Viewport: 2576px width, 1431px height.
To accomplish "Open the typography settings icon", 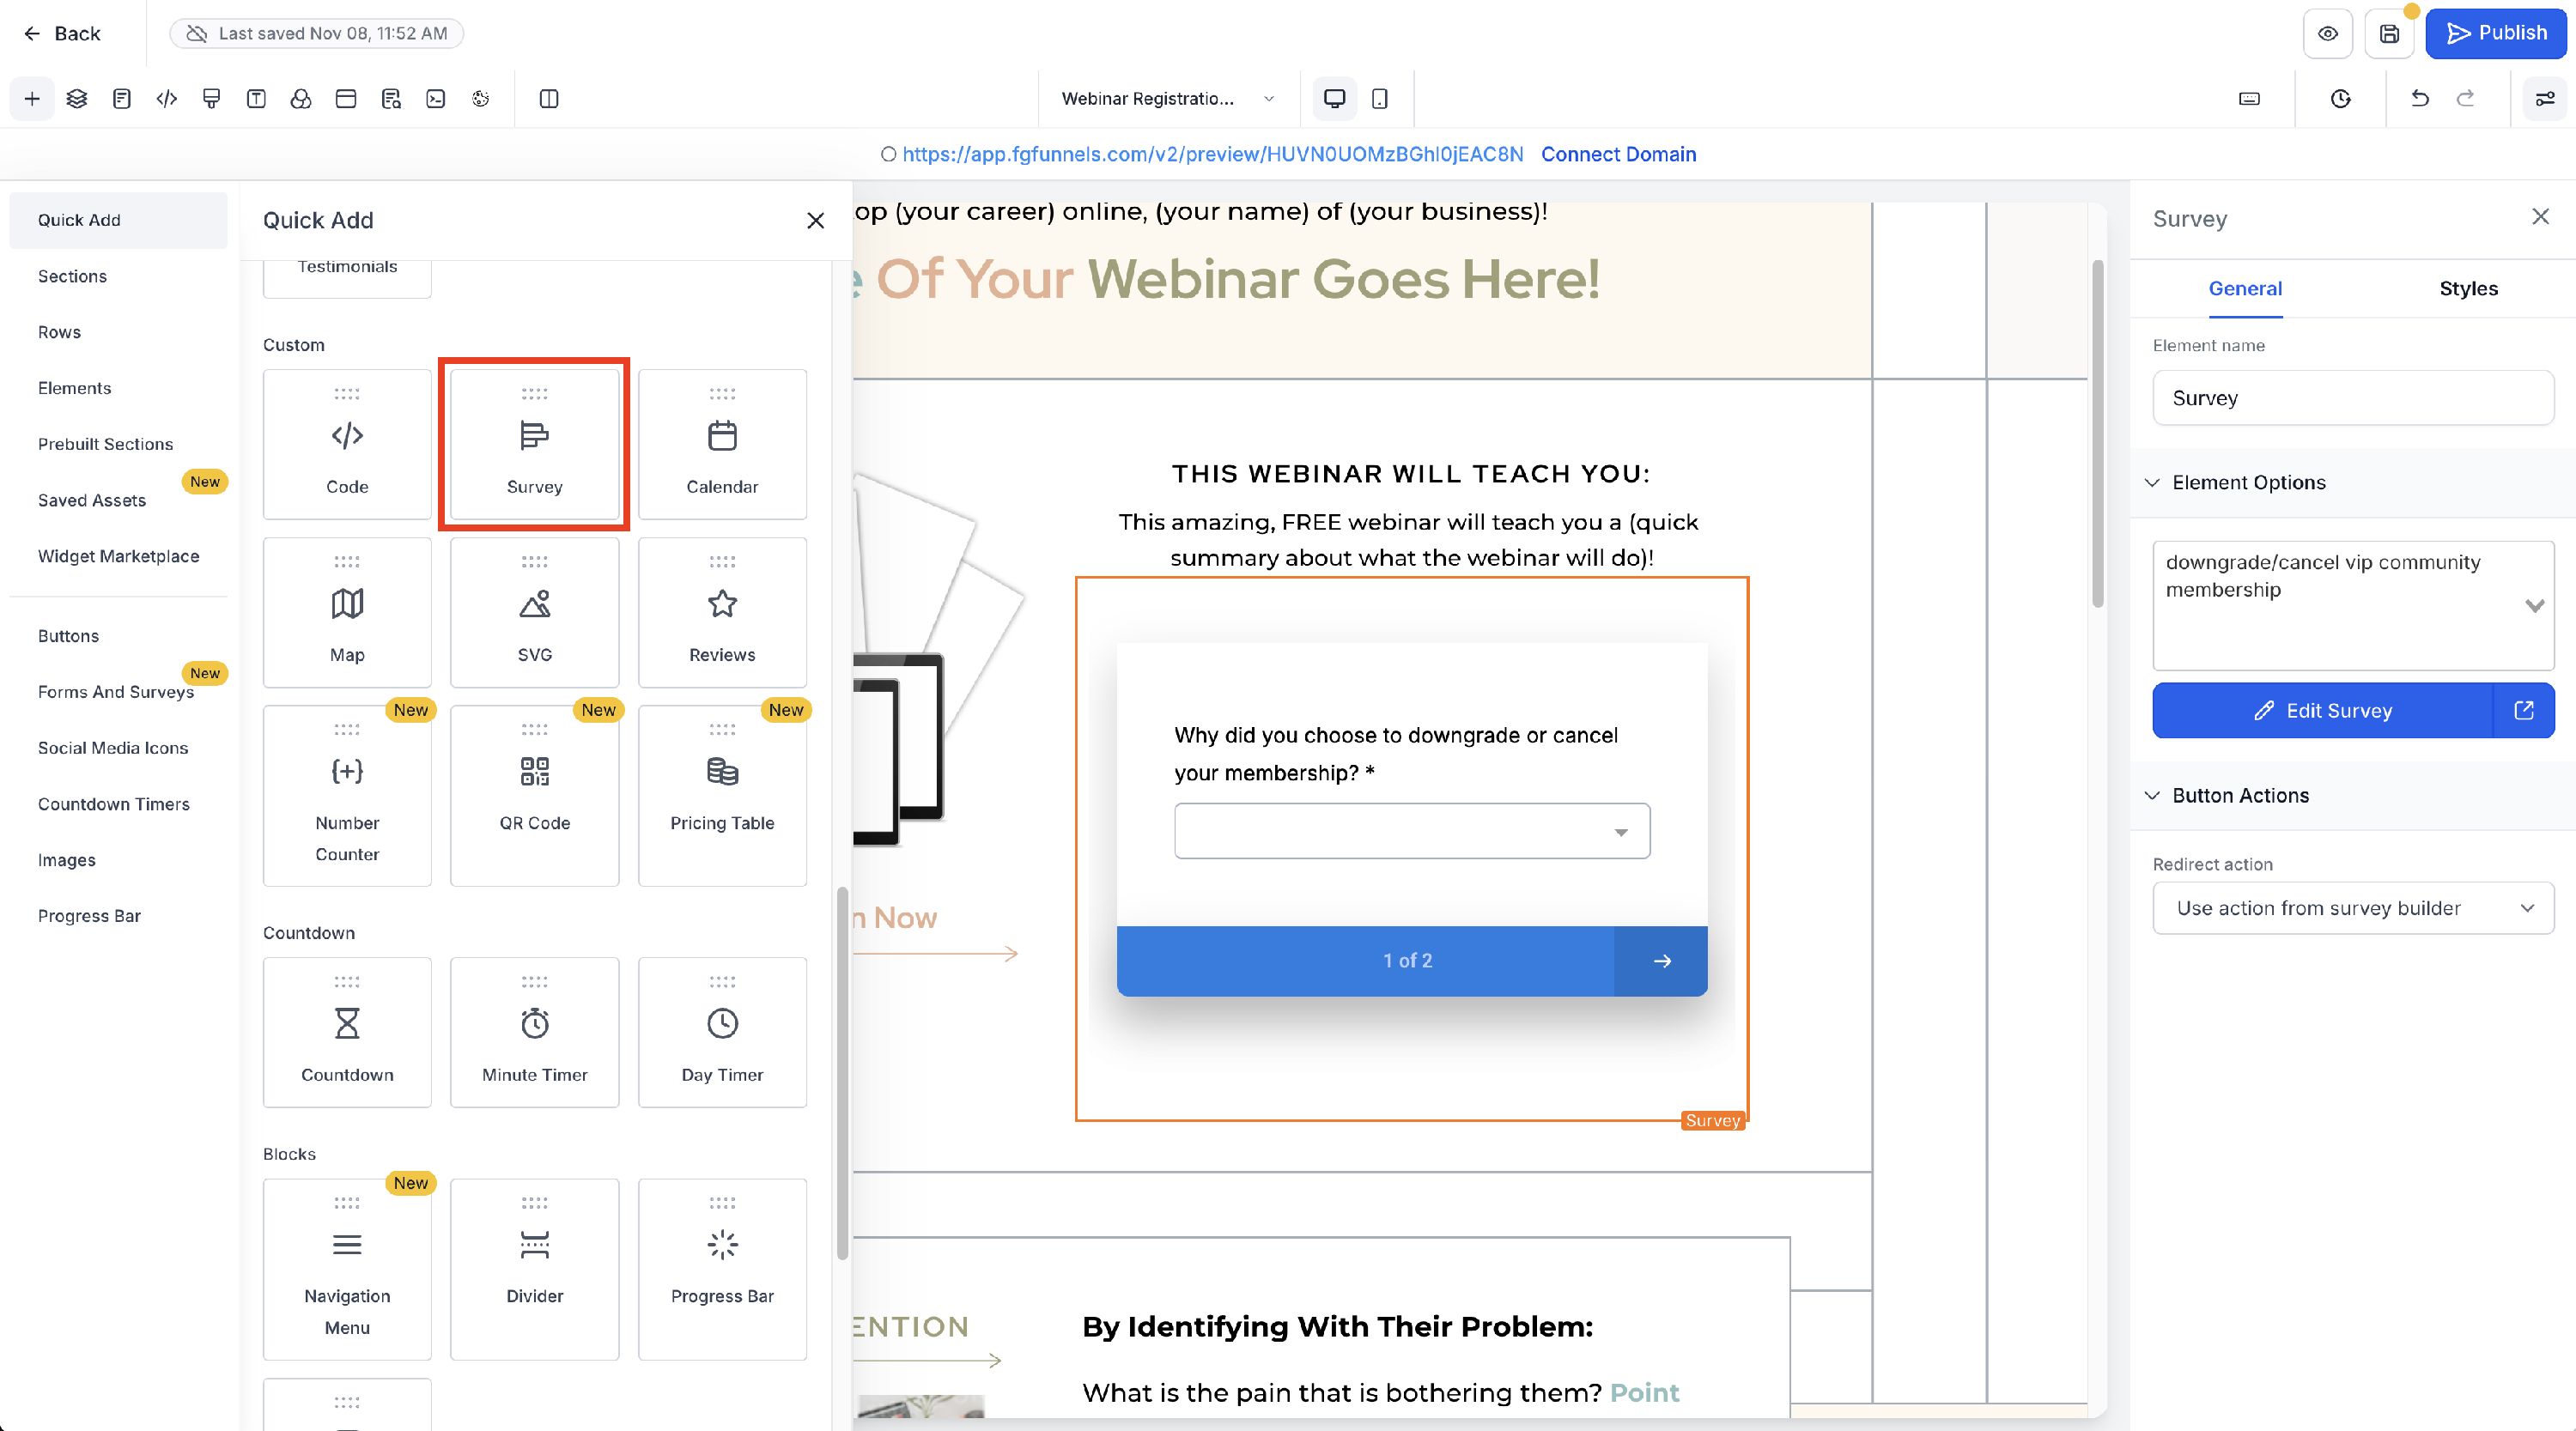I will tap(256, 98).
